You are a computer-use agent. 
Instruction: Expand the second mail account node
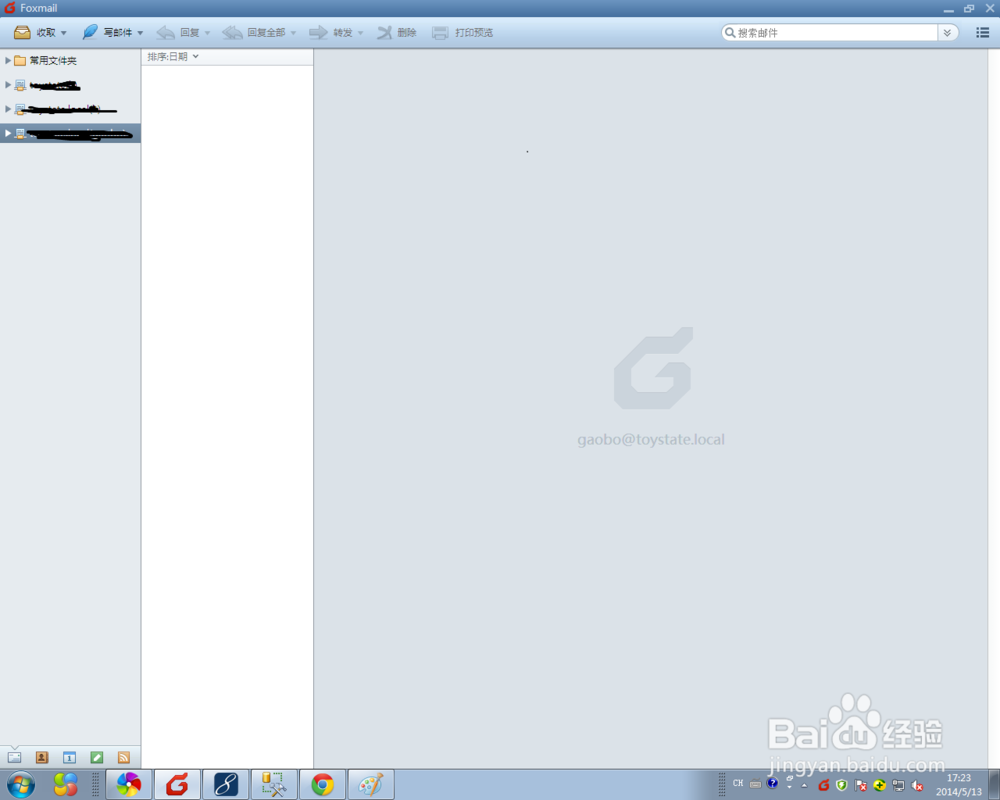tap(8, 109)
